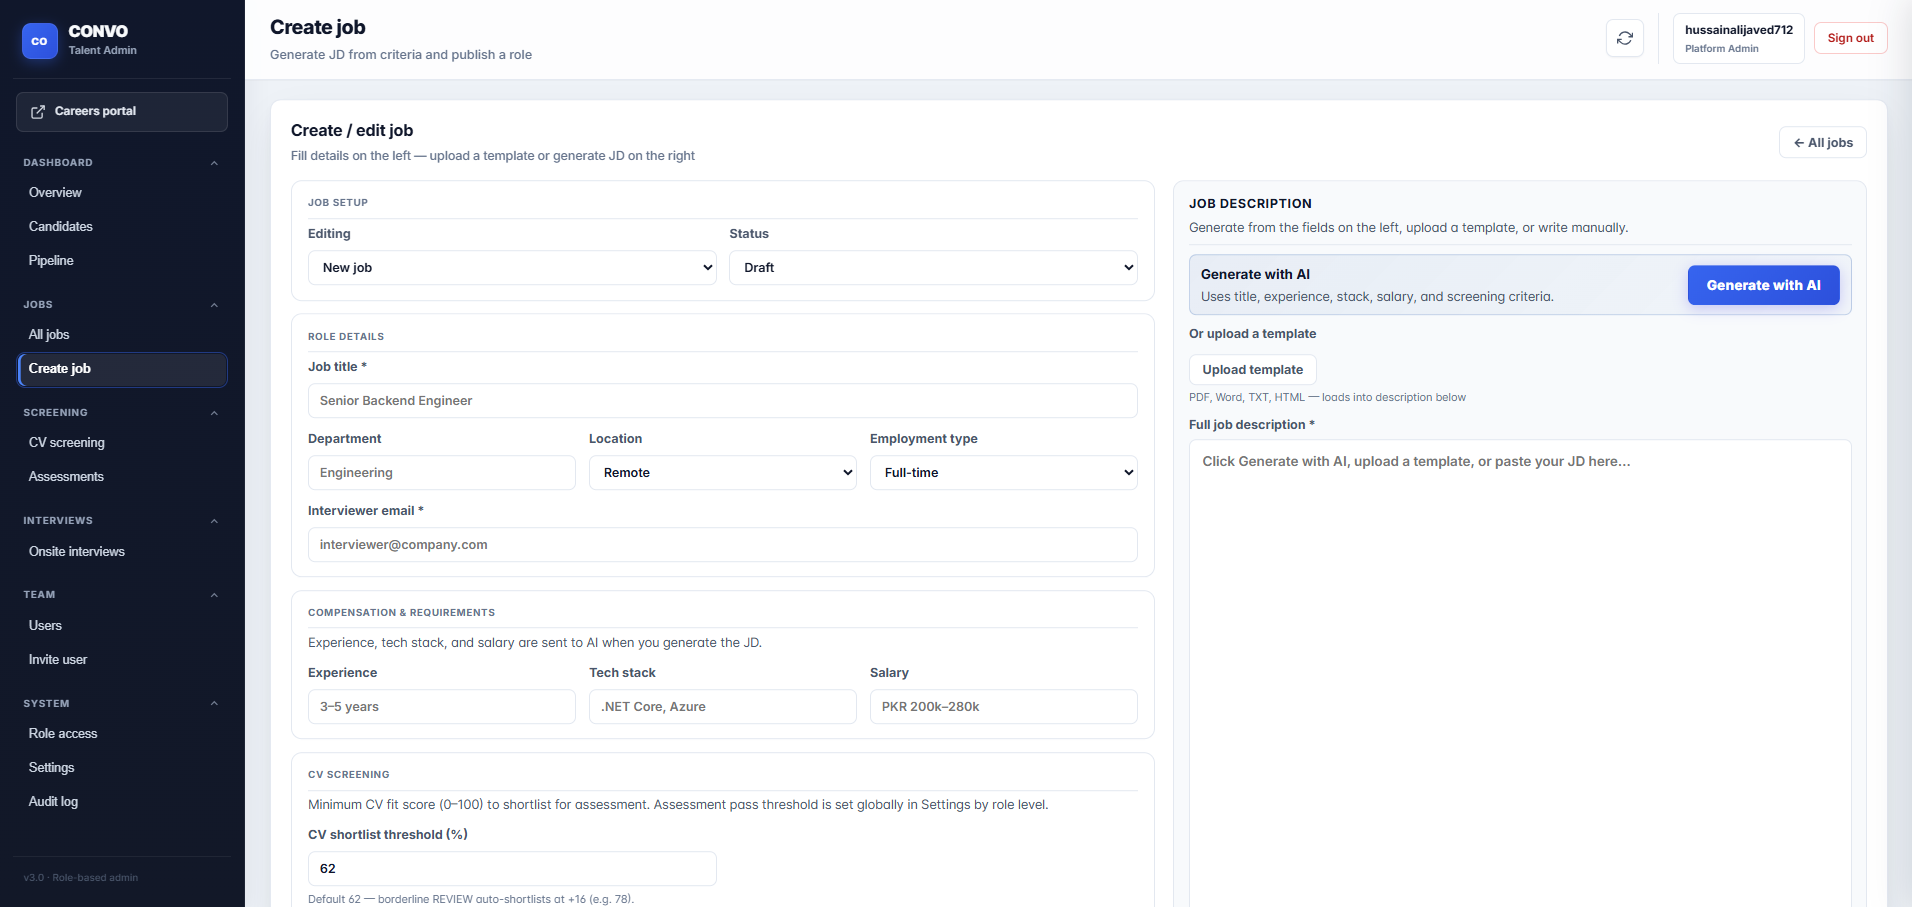
Task: Click the 'JOB DESCRIPTION' panel heading
Action: click(x=1250, y=203)
